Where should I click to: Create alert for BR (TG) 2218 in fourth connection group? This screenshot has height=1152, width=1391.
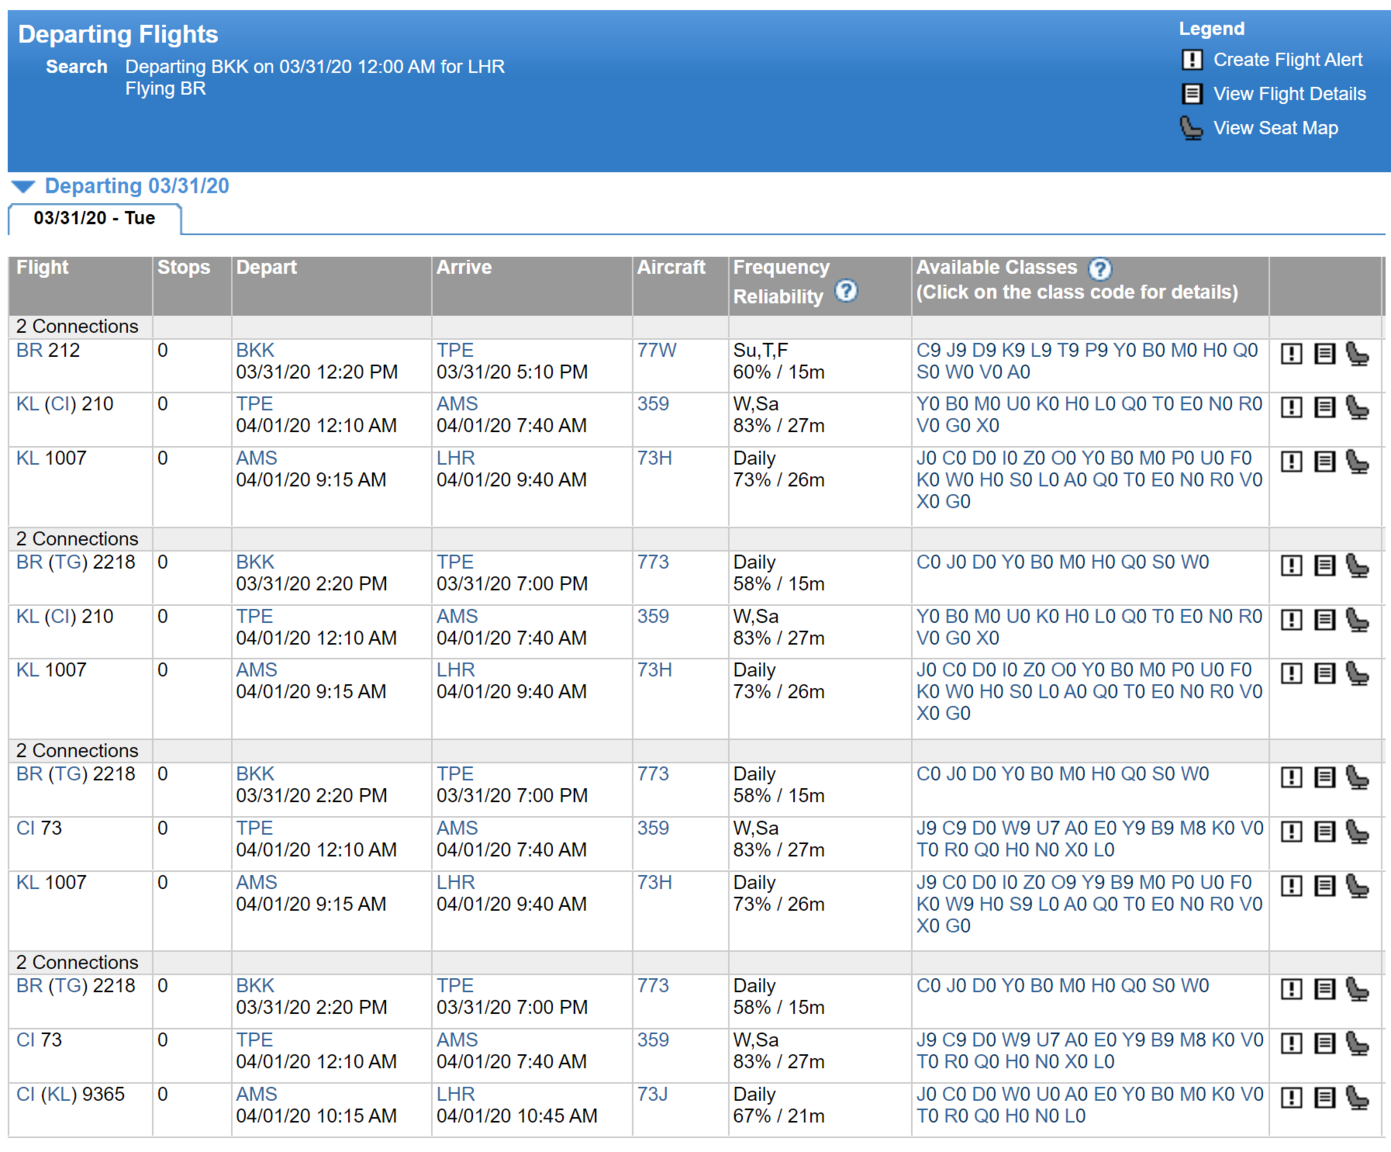(1291, 990)
